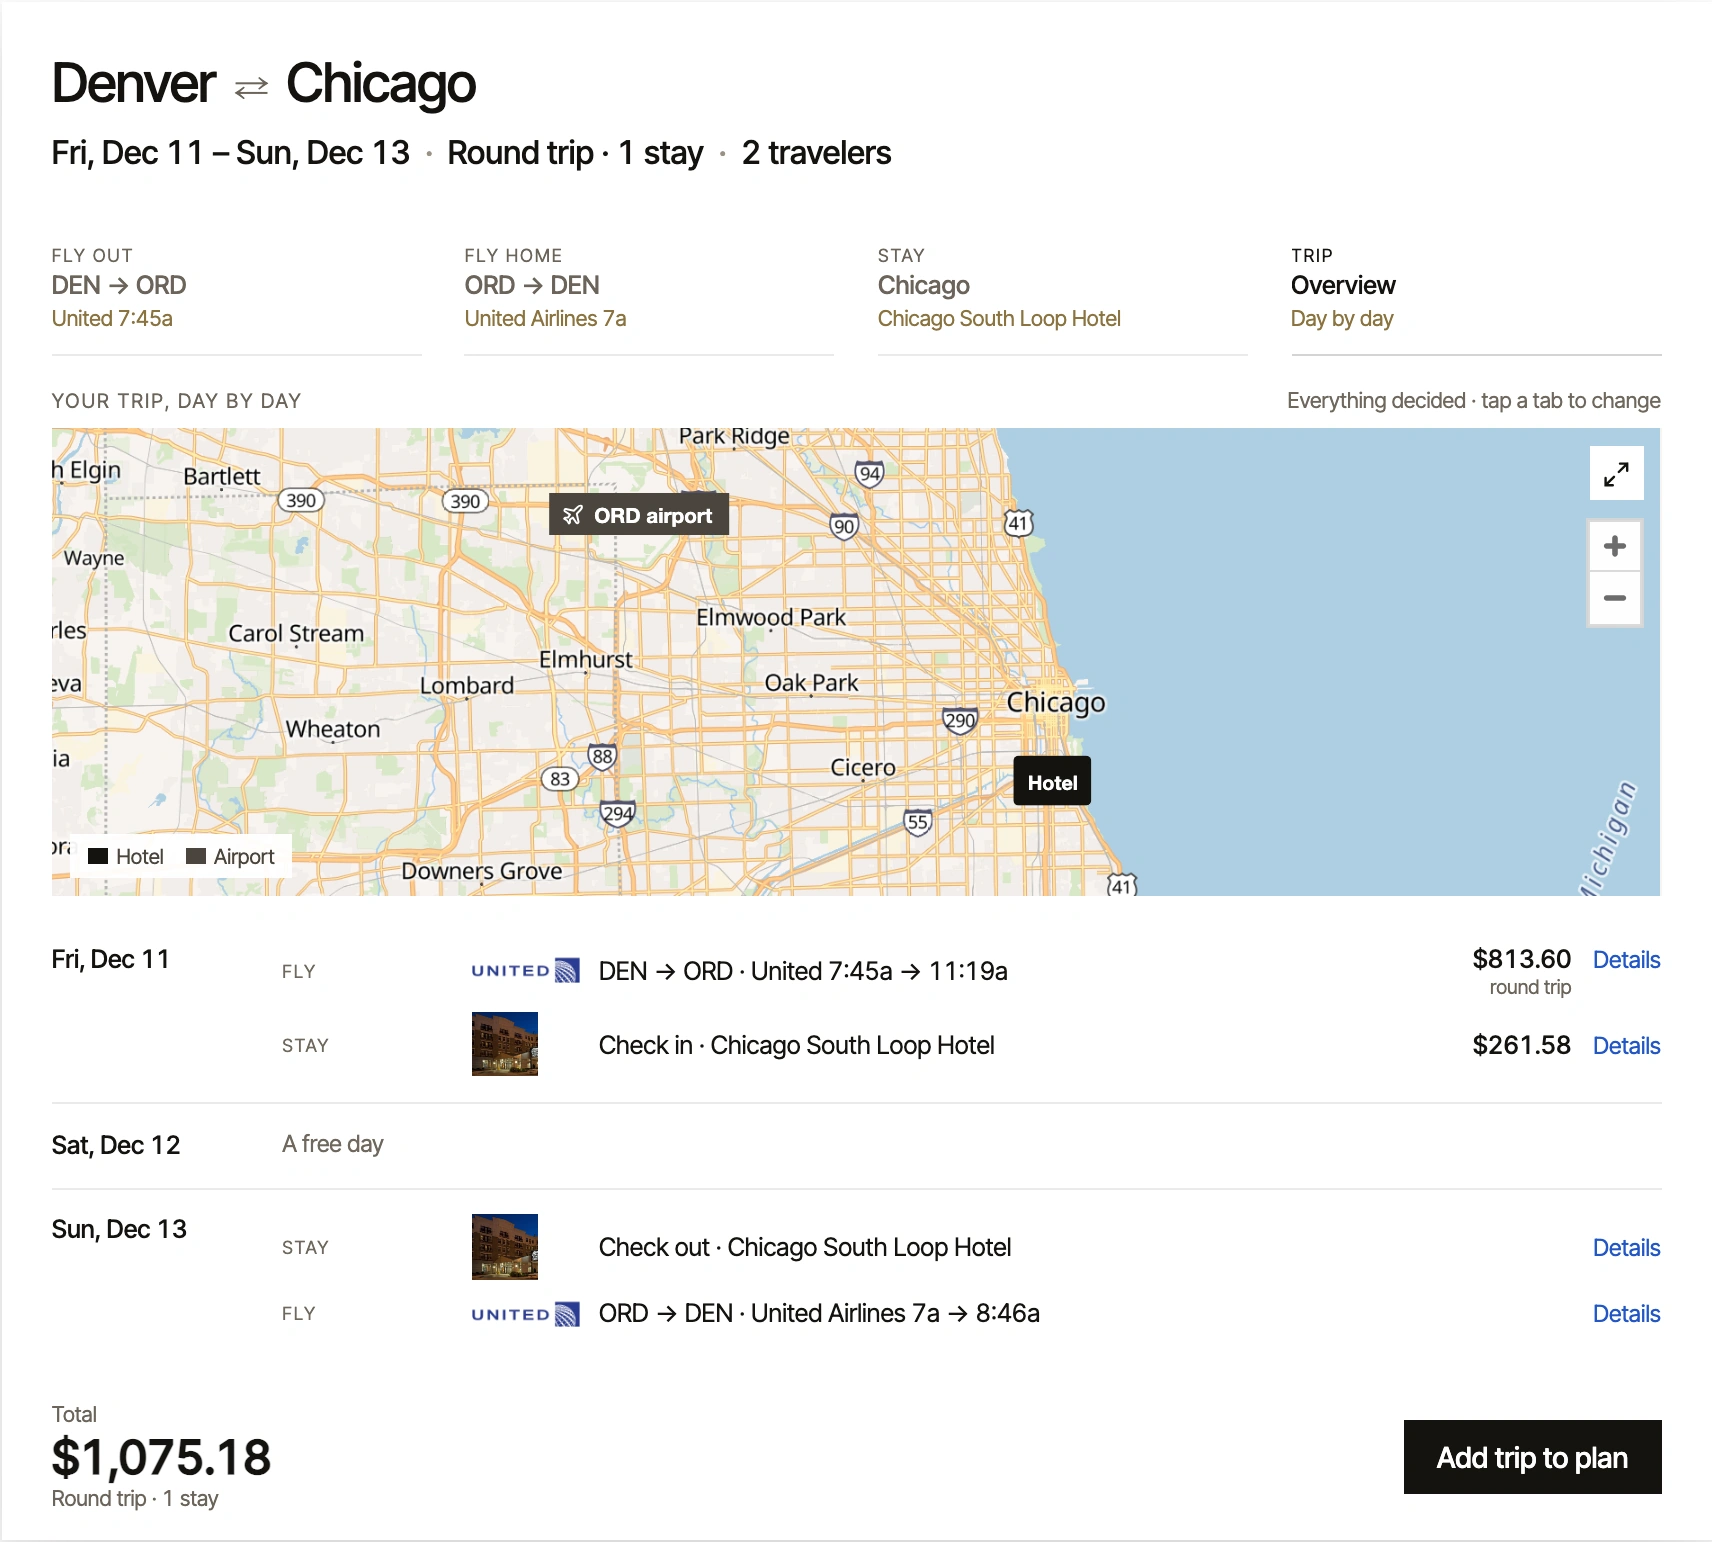Select the Trip Overview tab
This screenshot has height=1542, width=1712.
pyautogui.click(x=1476, y=300)
